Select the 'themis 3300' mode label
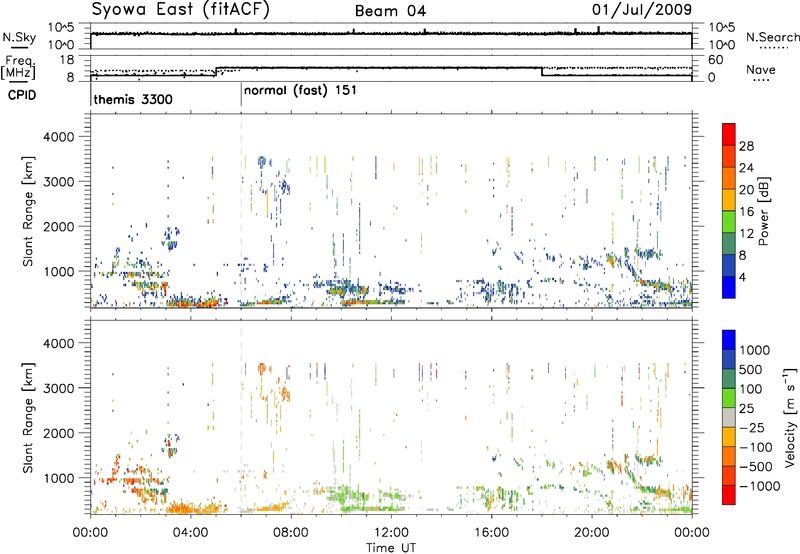Viewport: 800px width, 554px height. coord(133,99)
